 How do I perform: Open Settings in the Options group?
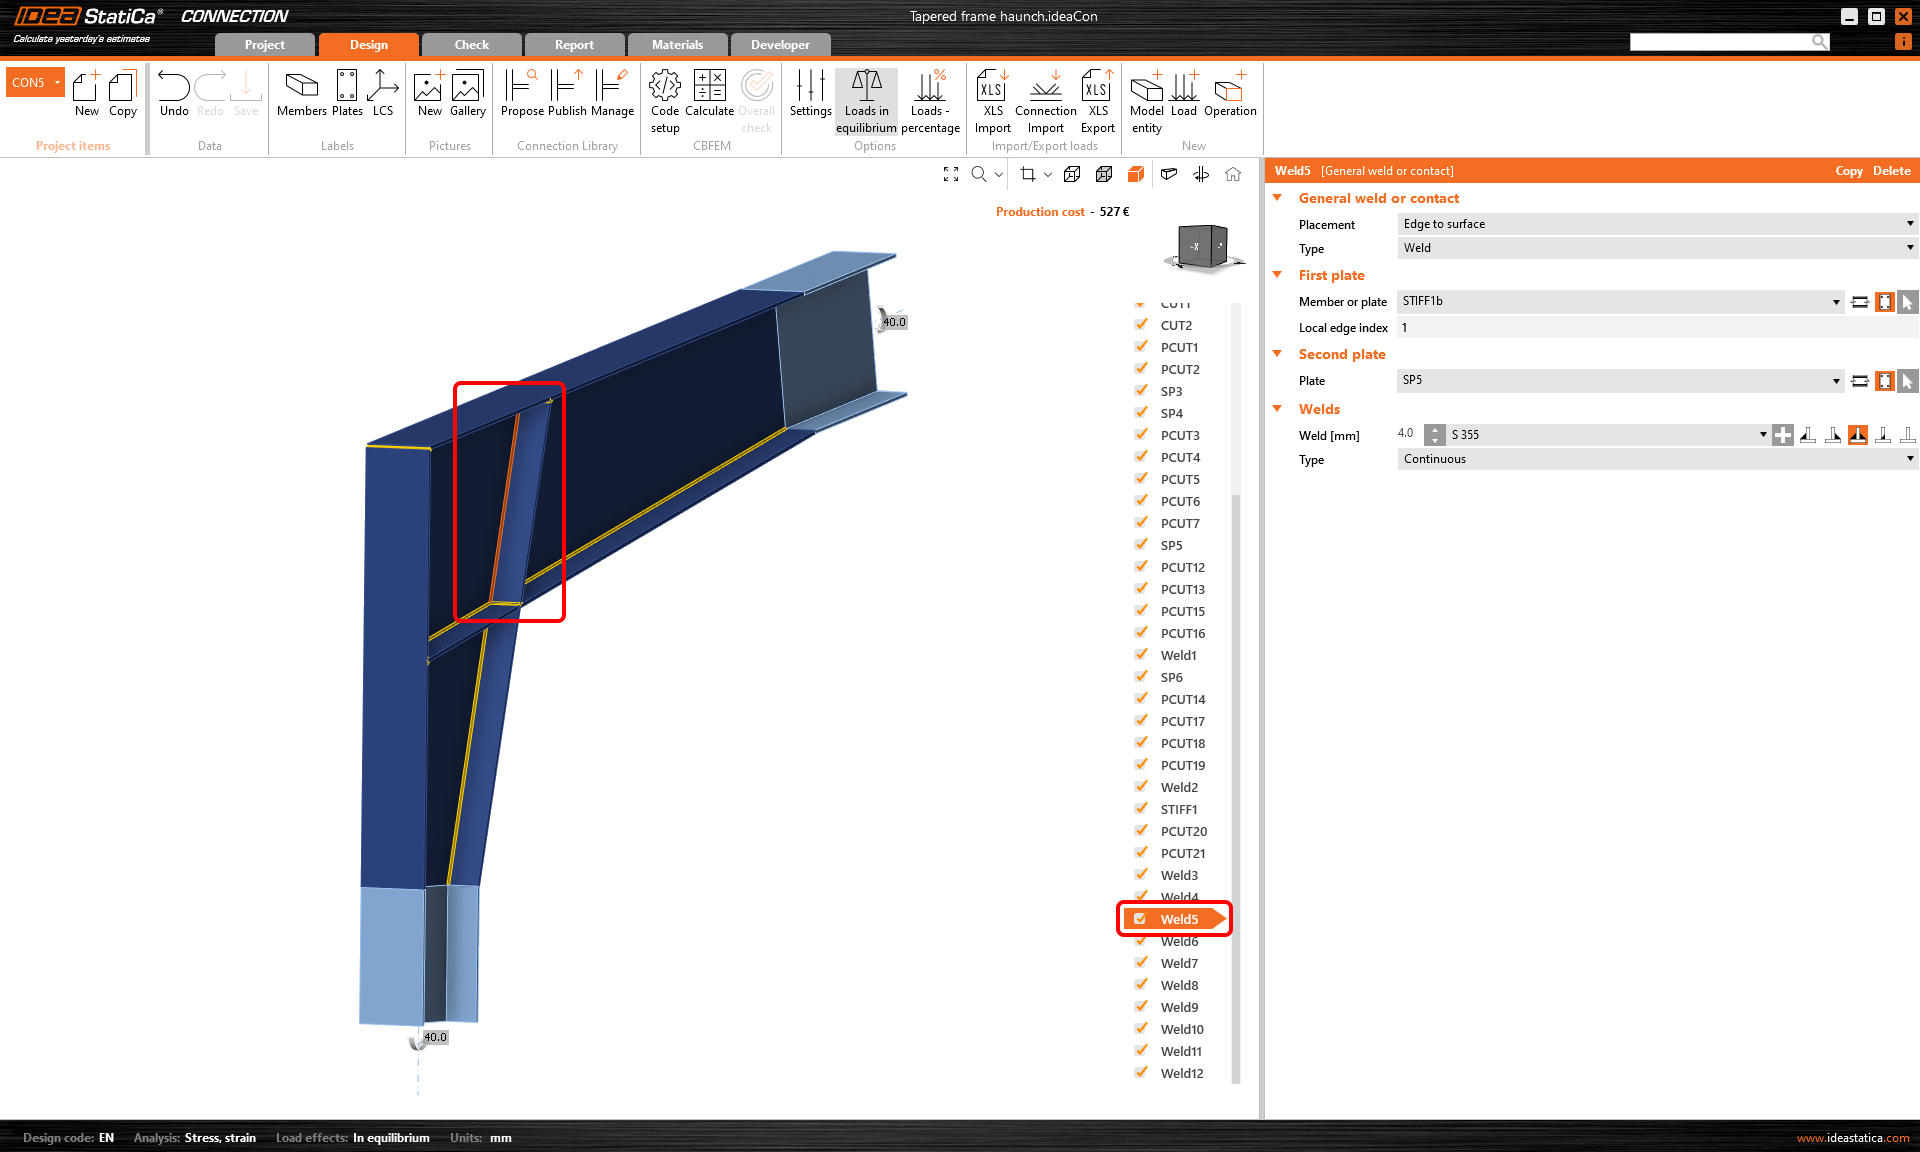(810, 100)
